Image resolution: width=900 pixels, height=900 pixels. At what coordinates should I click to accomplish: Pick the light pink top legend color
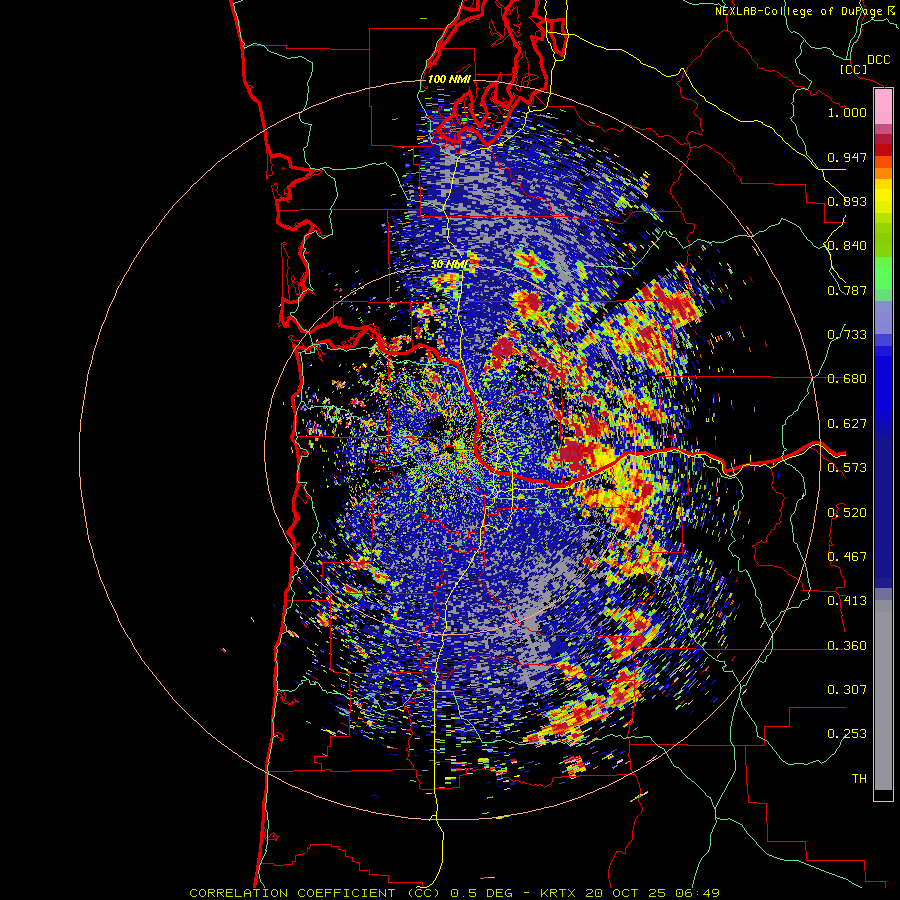[x=883, y=107]
